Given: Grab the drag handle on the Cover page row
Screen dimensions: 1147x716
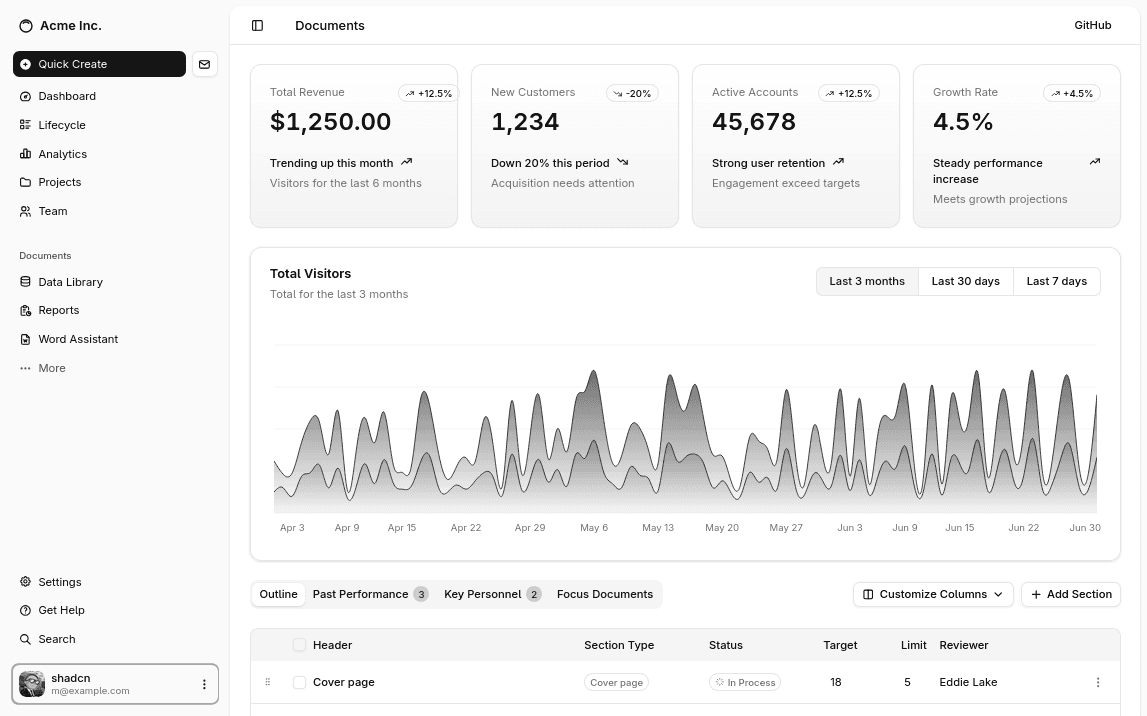Looking at the screenshot, I should [267, 682].
